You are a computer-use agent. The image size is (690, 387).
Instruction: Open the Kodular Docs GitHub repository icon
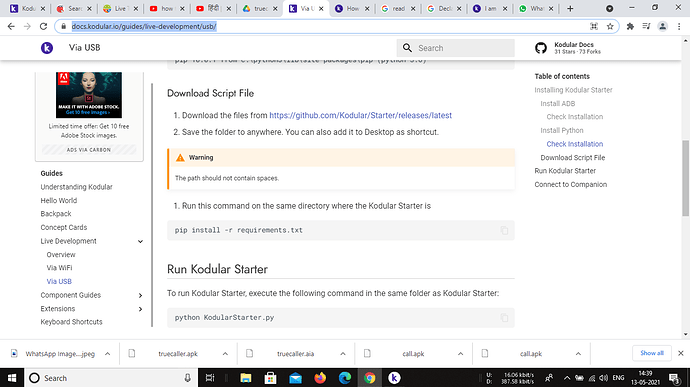541,48
